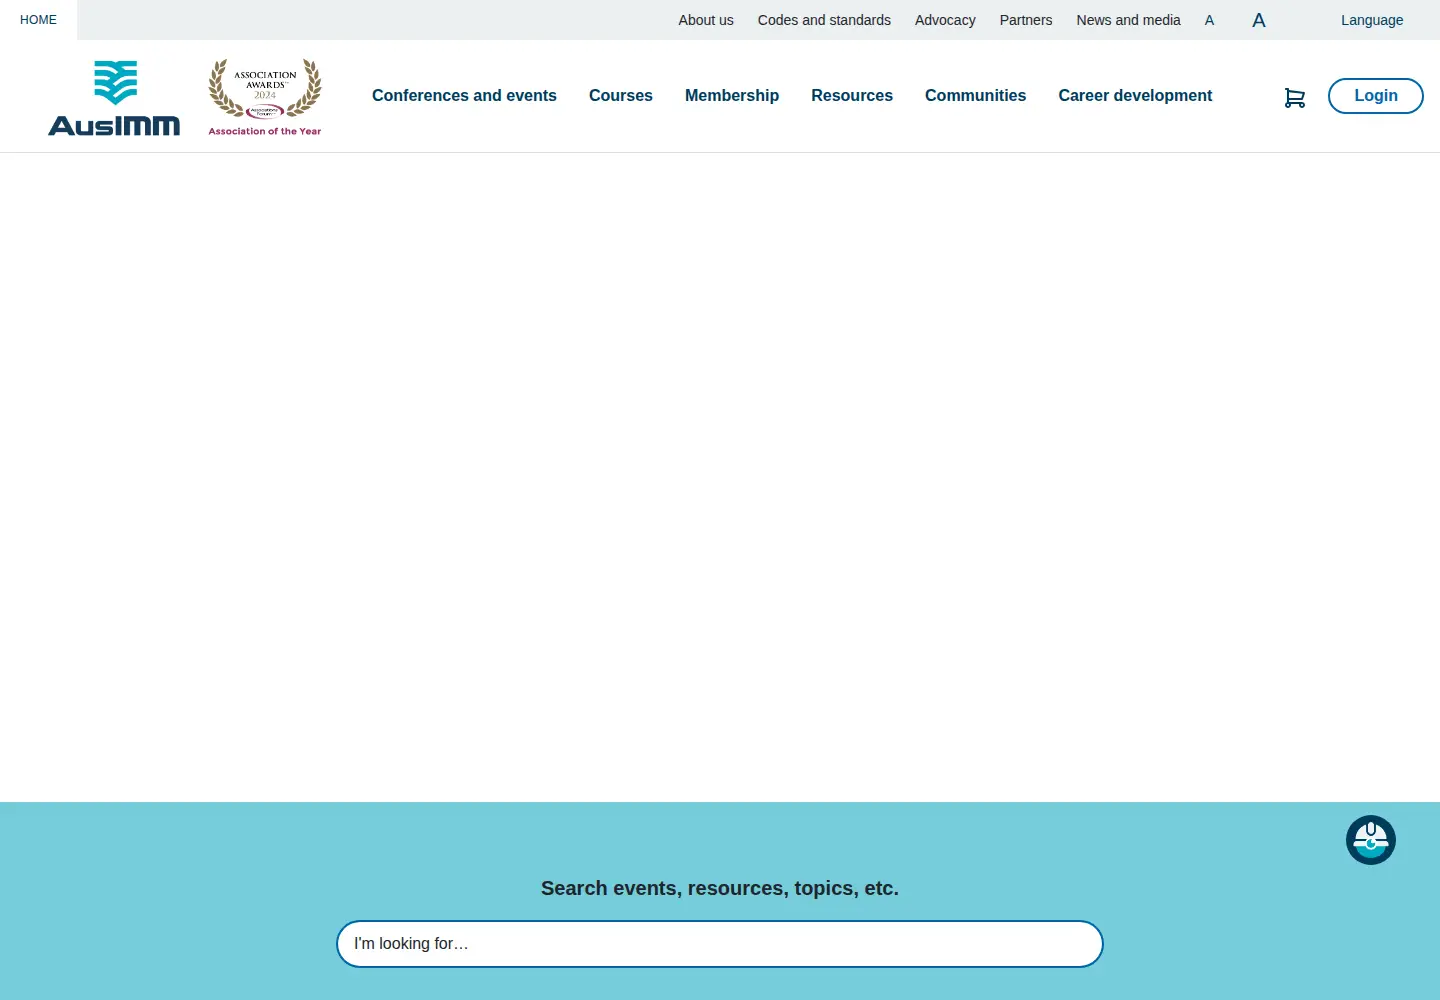Go to the HOME tab
Image resolution: width=1440 pixels, height=1000 pixels.
click(x=39, y=20)
